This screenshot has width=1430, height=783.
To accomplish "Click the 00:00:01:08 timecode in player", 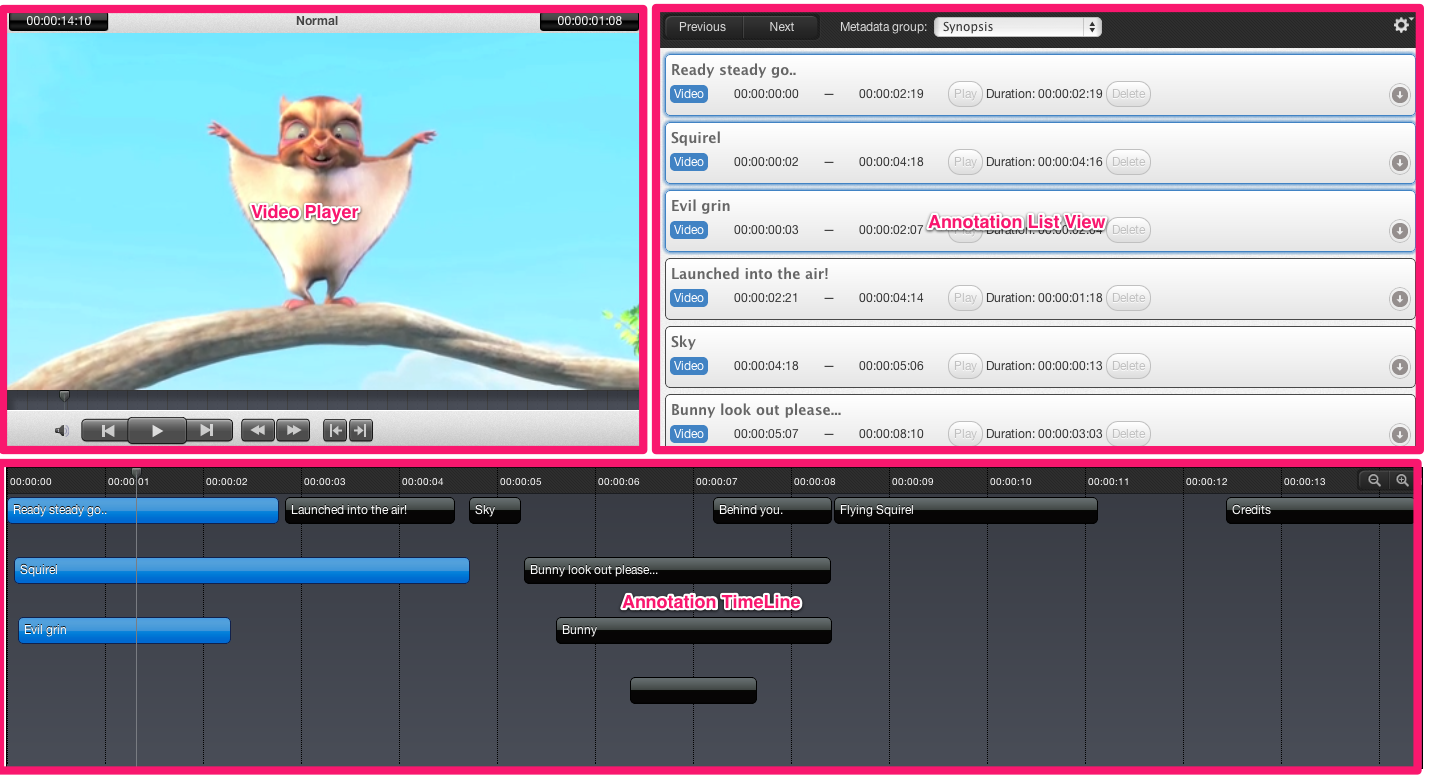I will [590, 21].
